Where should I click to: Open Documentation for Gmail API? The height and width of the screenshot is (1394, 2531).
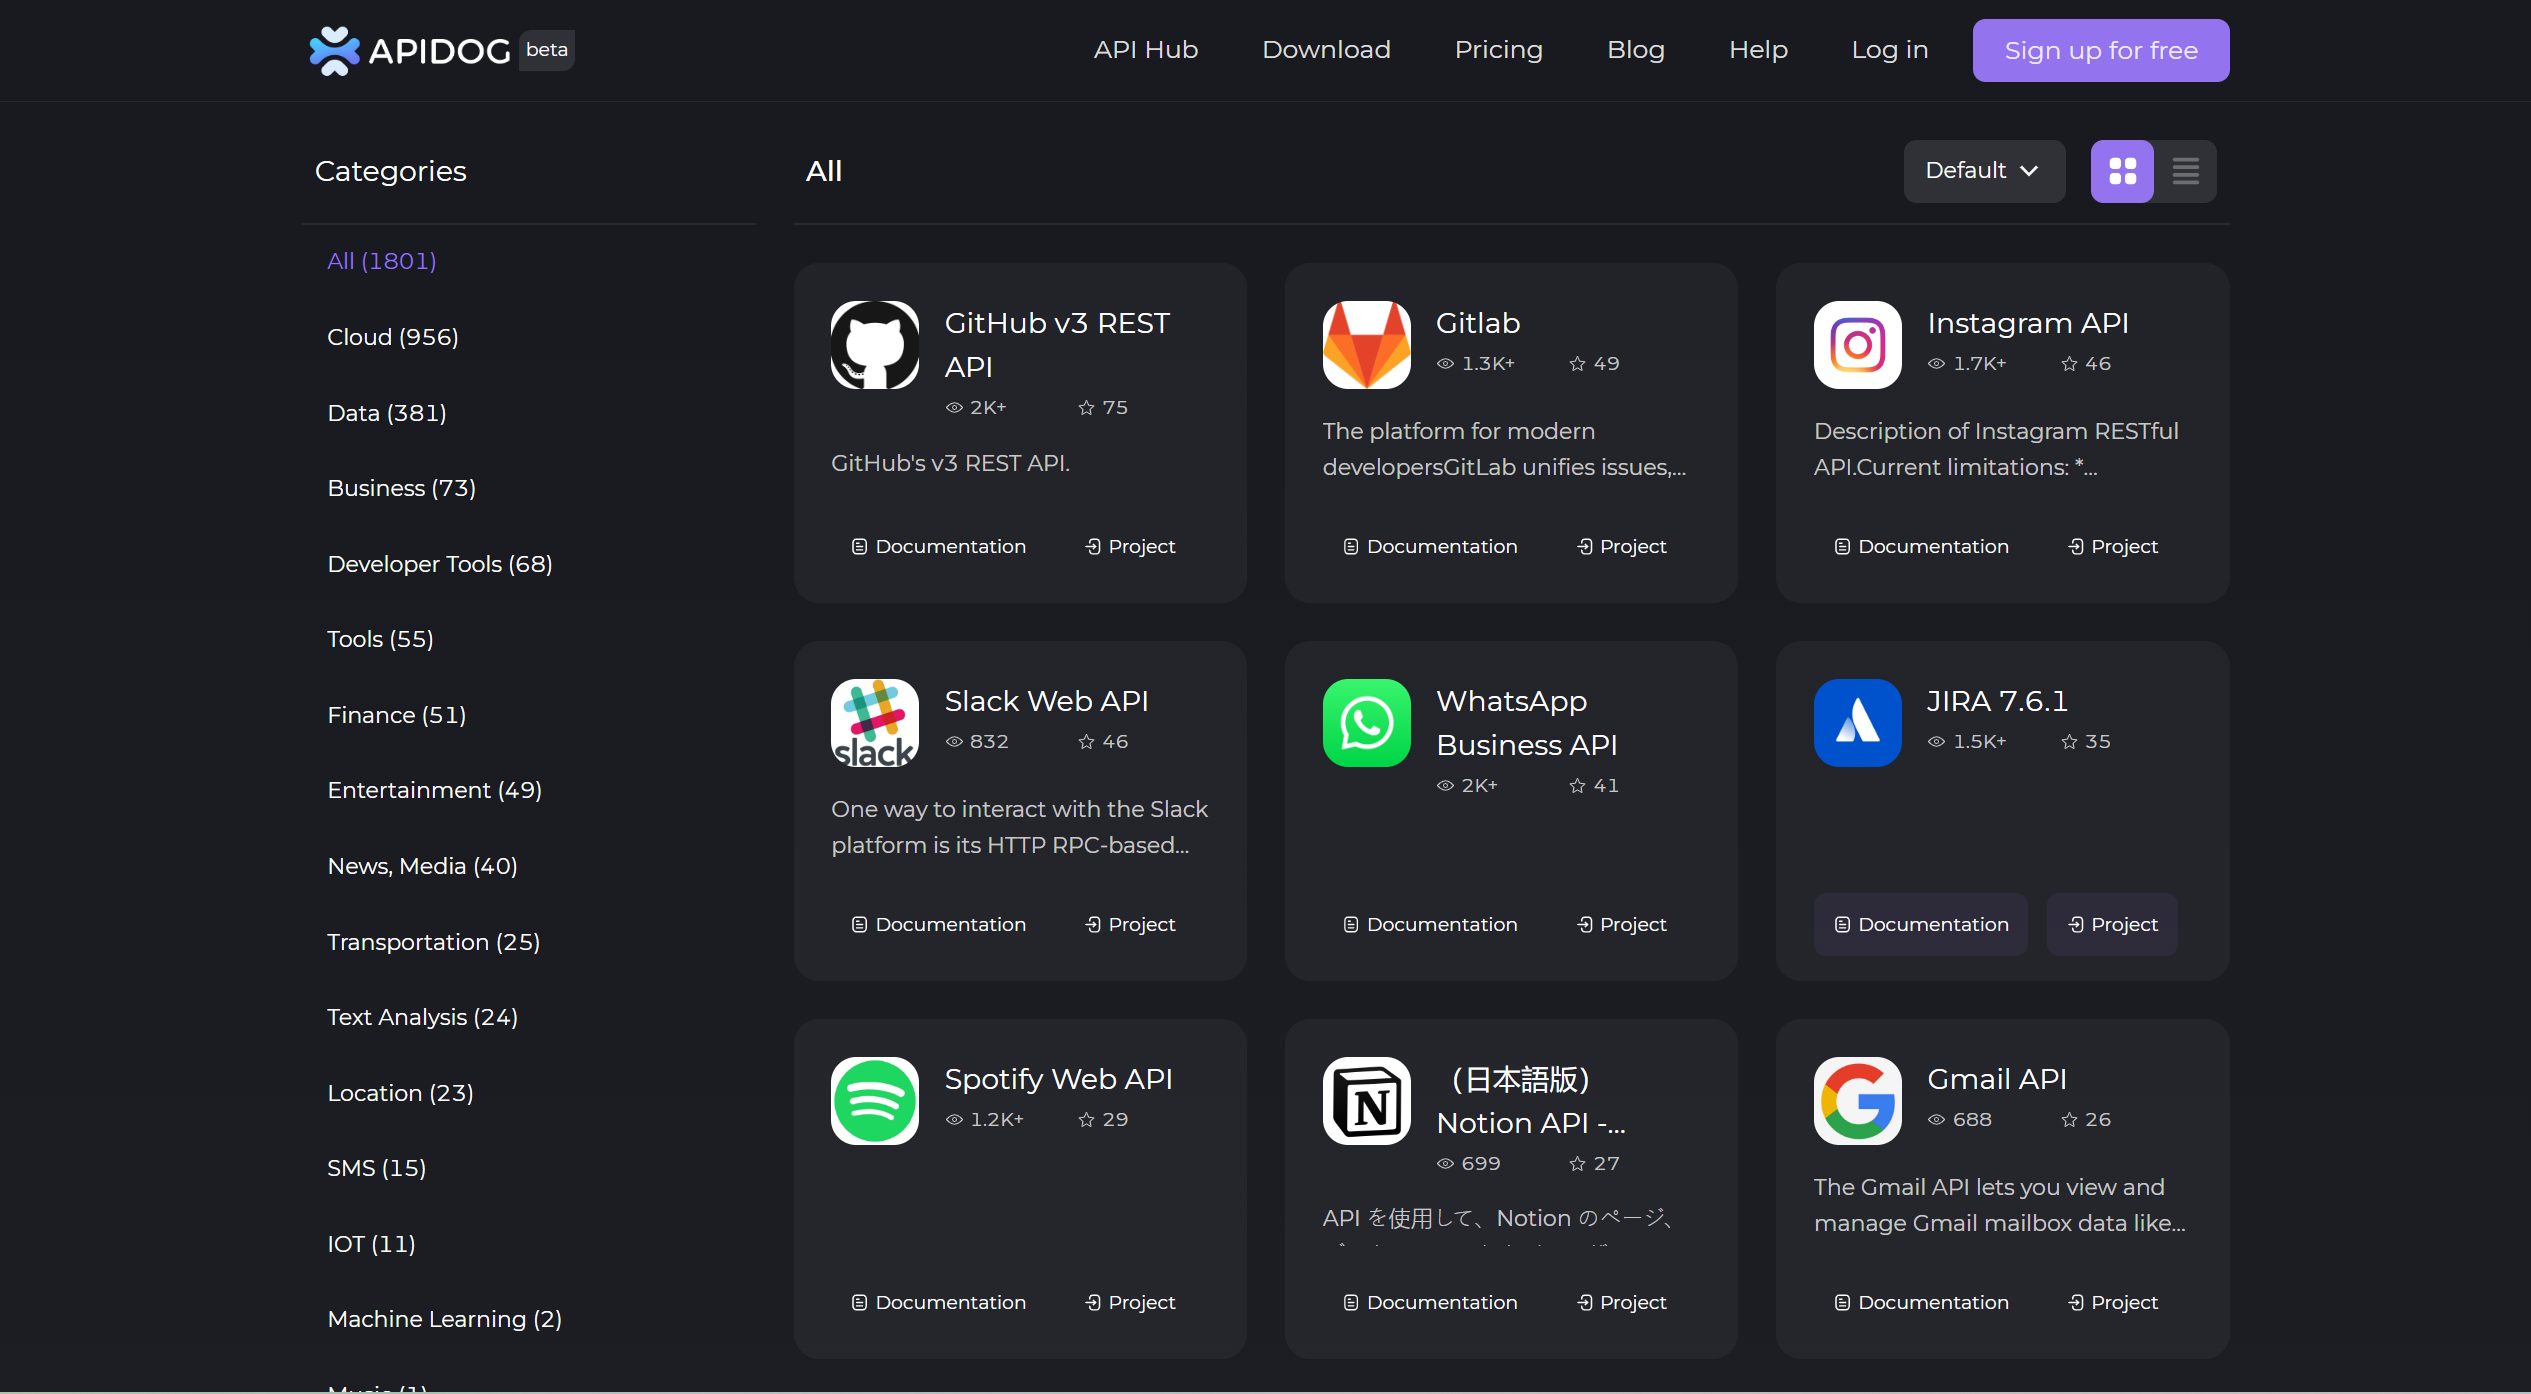(x=1921, y=1302)
